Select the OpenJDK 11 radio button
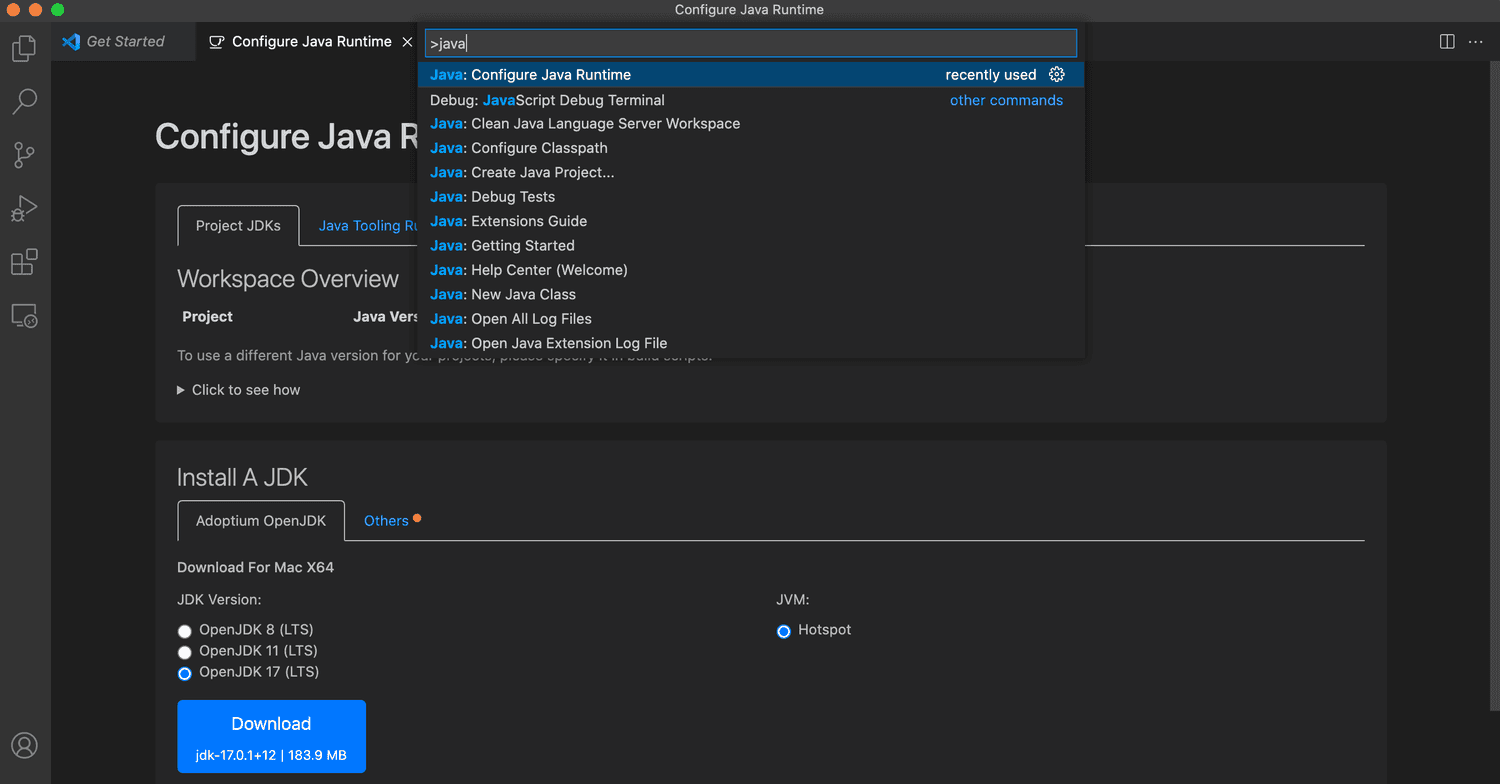The height and width of the screenshot is (784, 1500). coord(184,652)
